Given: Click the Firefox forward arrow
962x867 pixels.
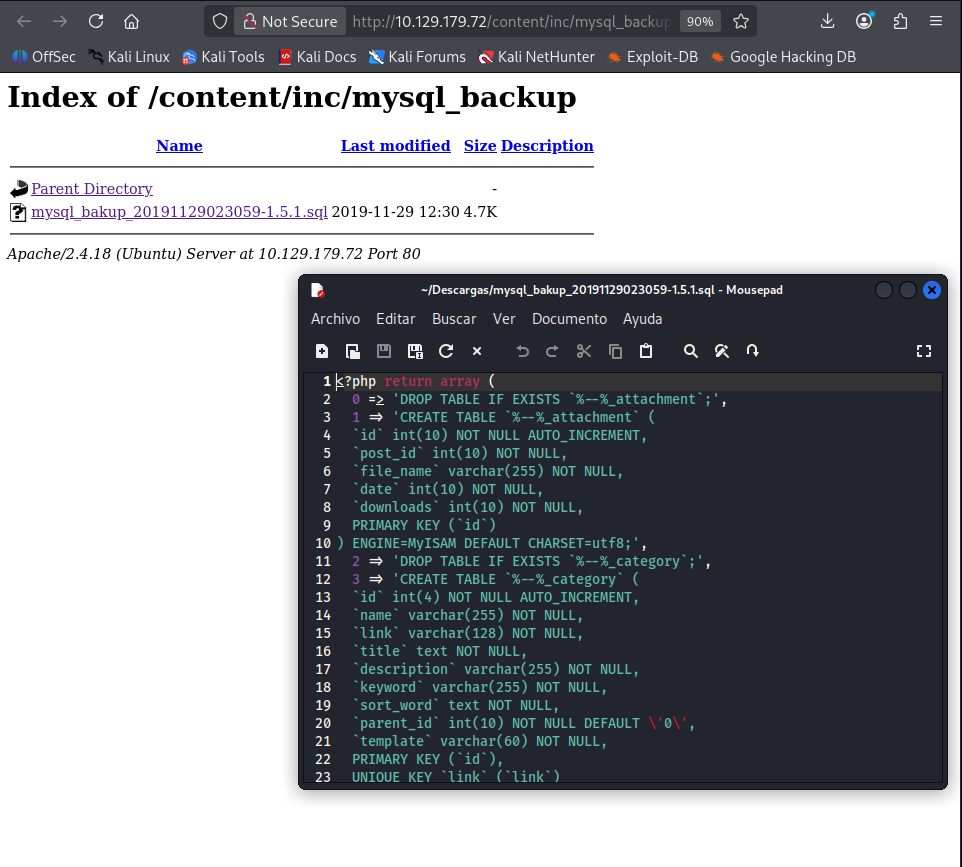Looking at the screenshot, I should coord(60,21).
